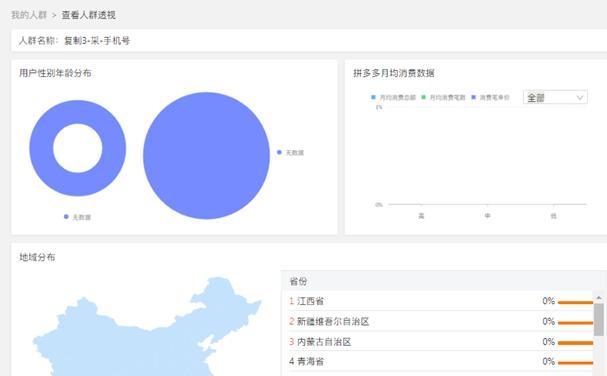Toggle blue legend square 月均消费总额
This screenshot has width=607, height=376.
[373, 97]
